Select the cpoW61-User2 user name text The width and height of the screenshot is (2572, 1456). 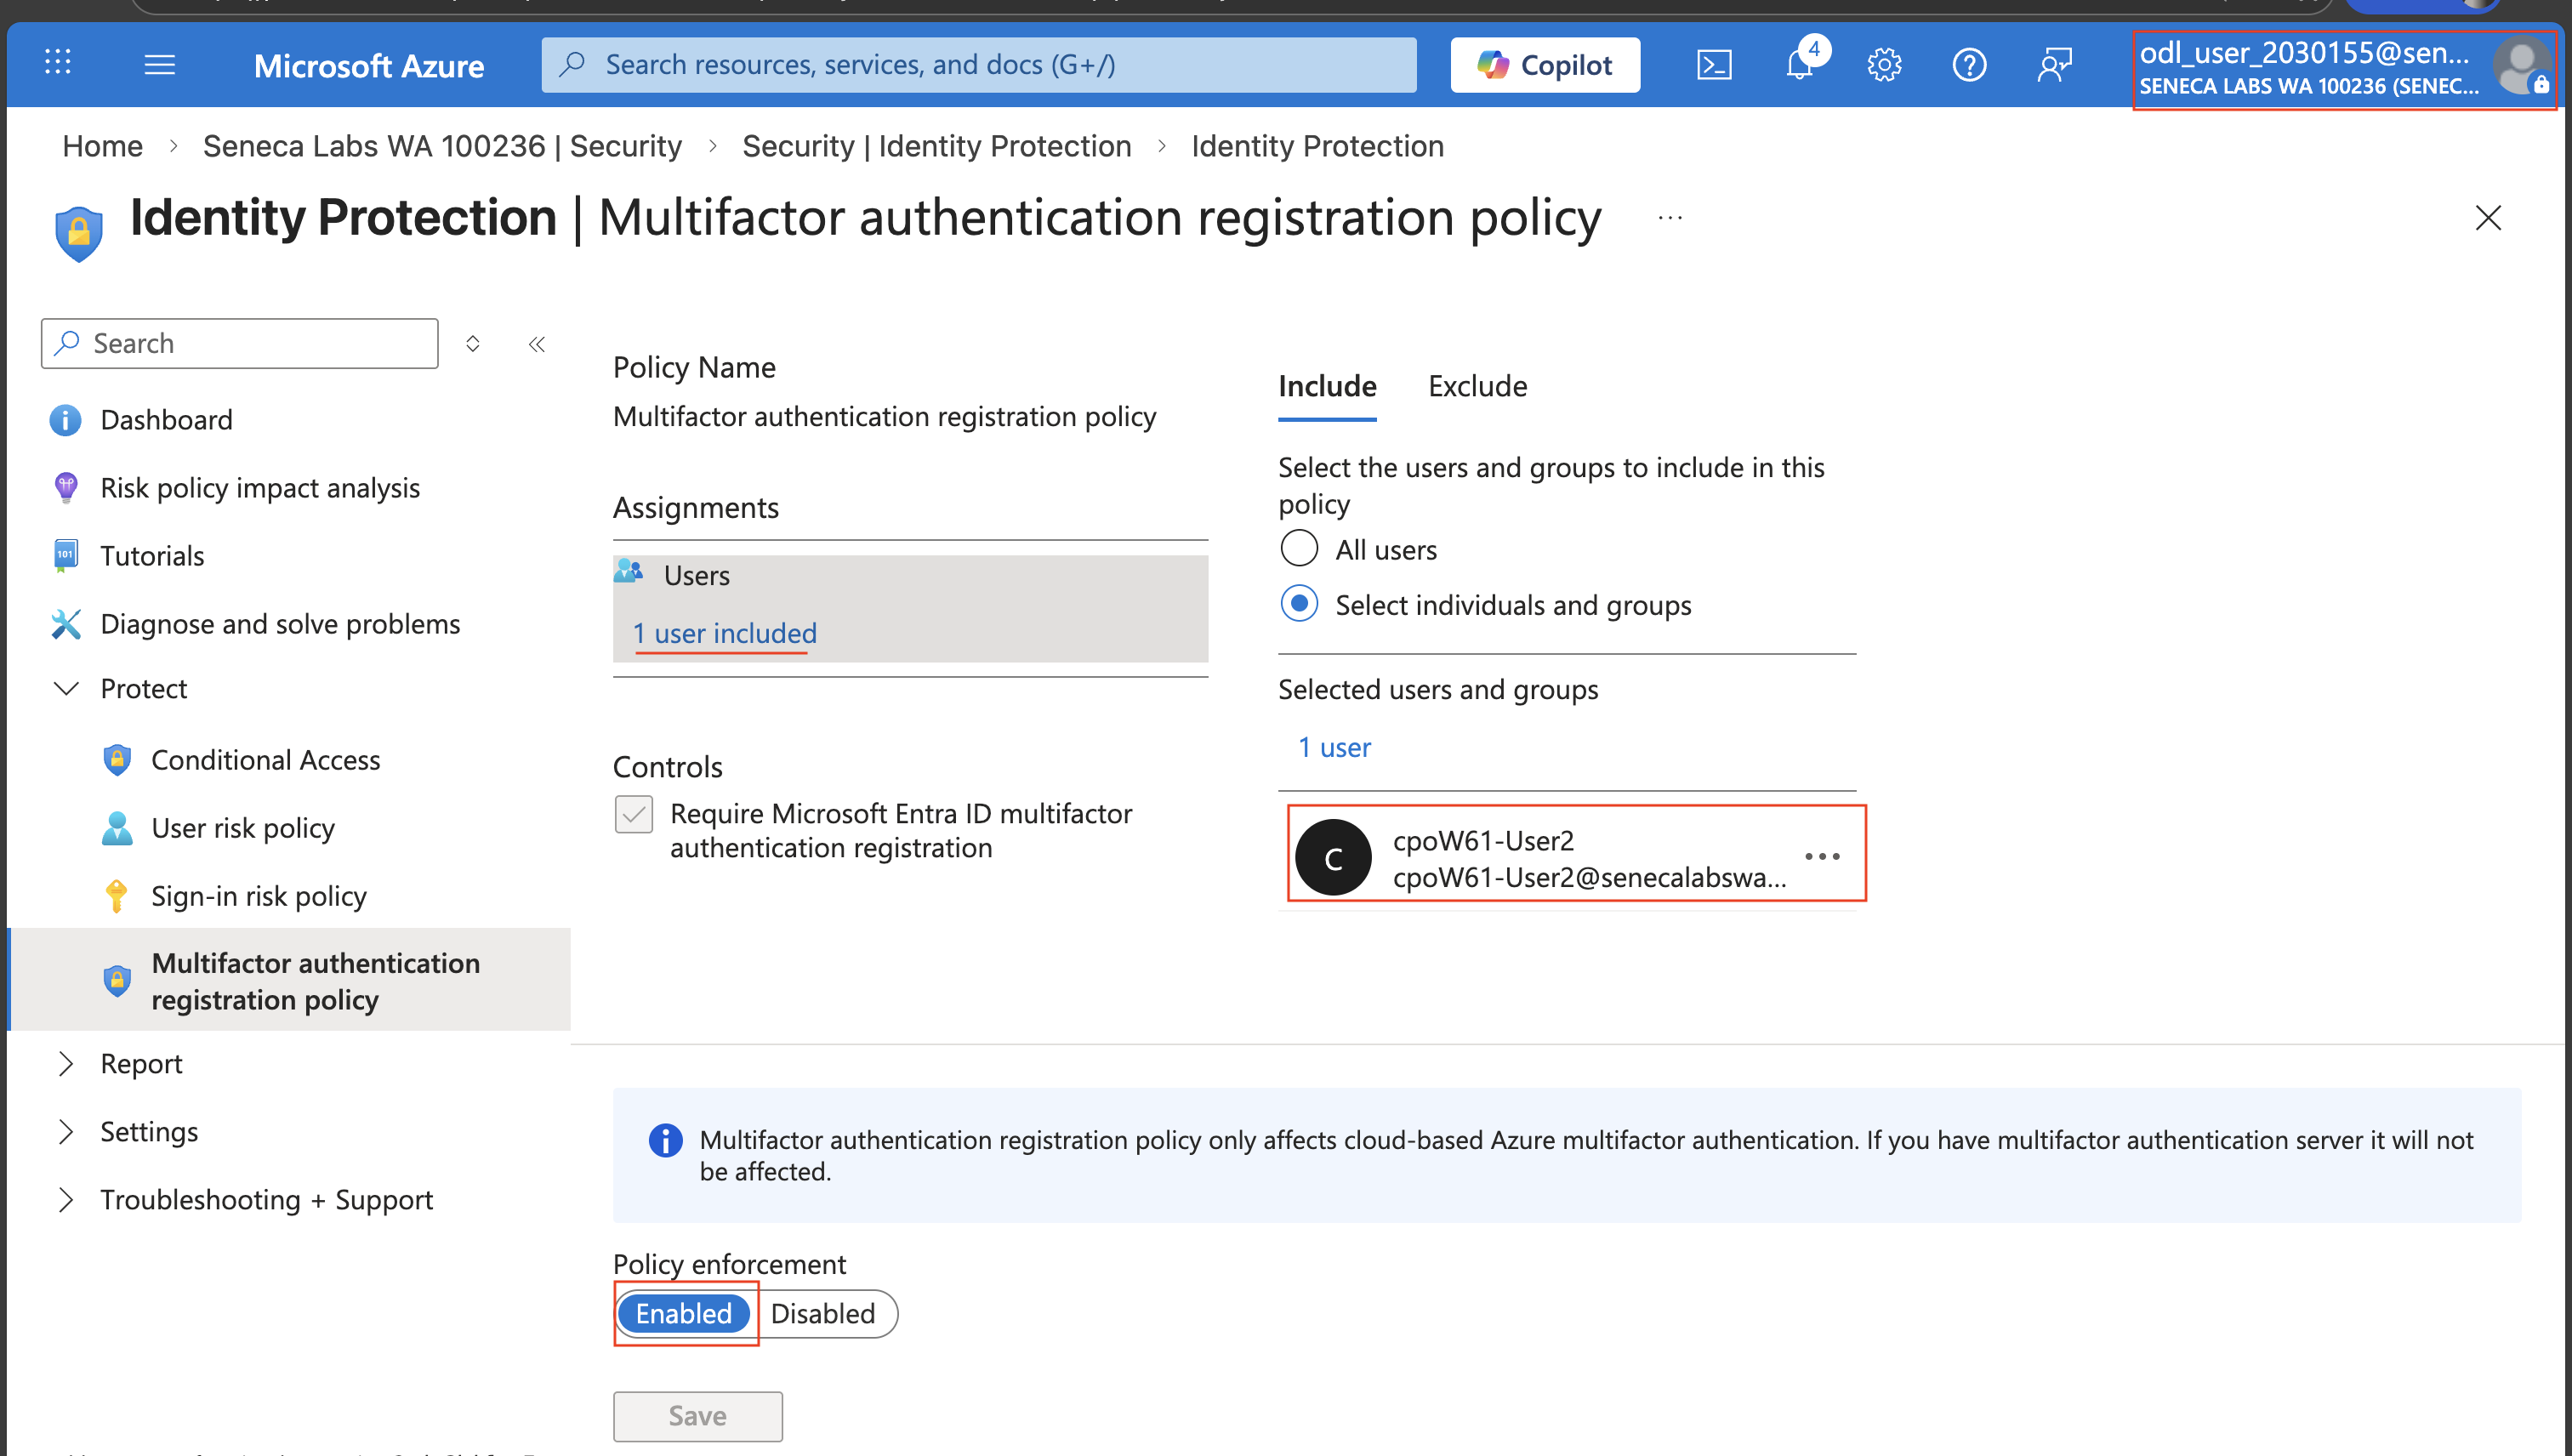pyautogui.click(x=1483, y=841)
